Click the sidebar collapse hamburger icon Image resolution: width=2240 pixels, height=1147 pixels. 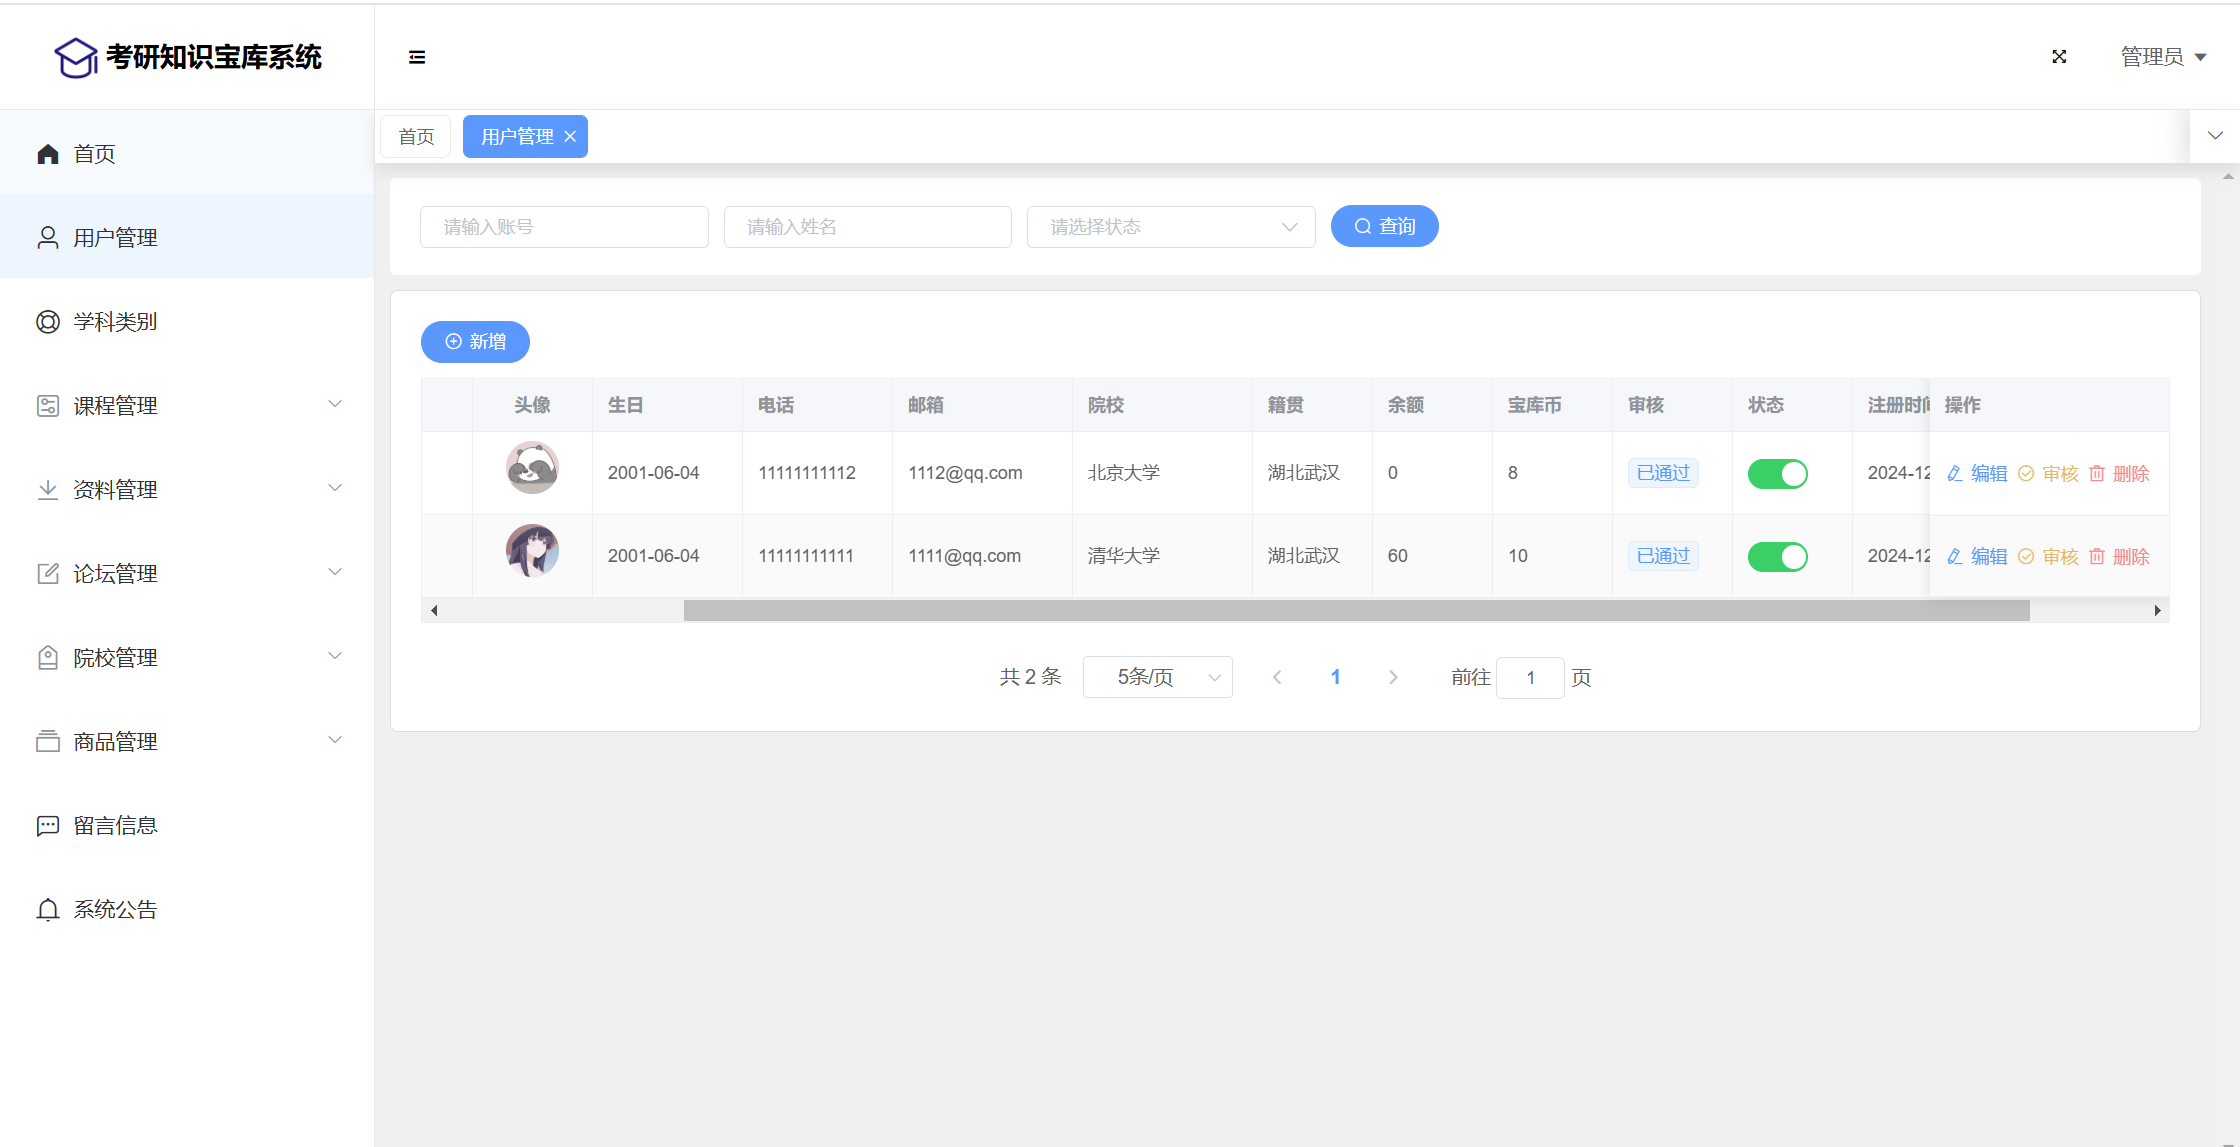tap(417, 57)
